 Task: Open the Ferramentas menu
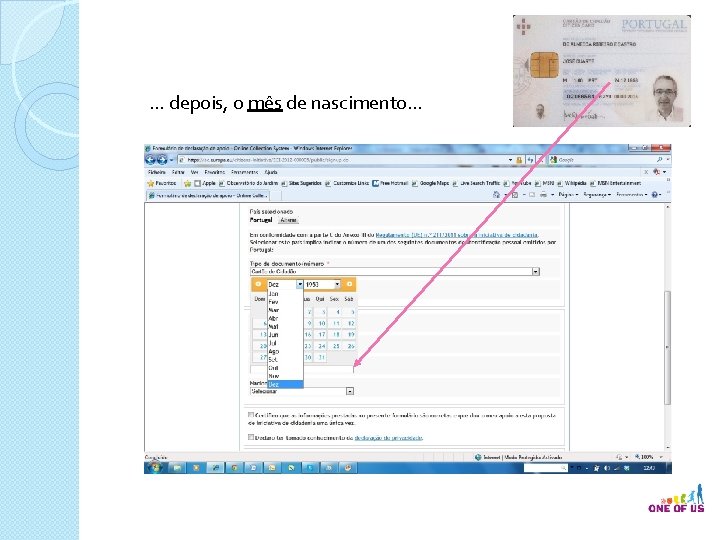[x=244, y=172]
